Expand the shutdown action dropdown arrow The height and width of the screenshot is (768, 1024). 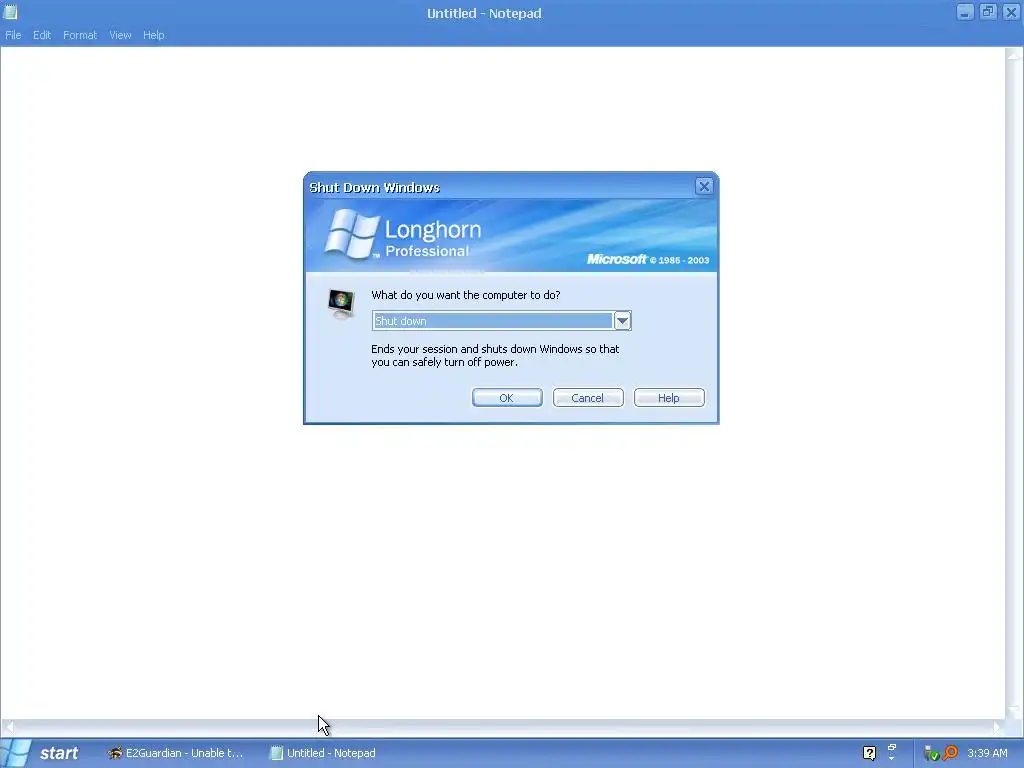pyautogui.click(x=622, y=321)
